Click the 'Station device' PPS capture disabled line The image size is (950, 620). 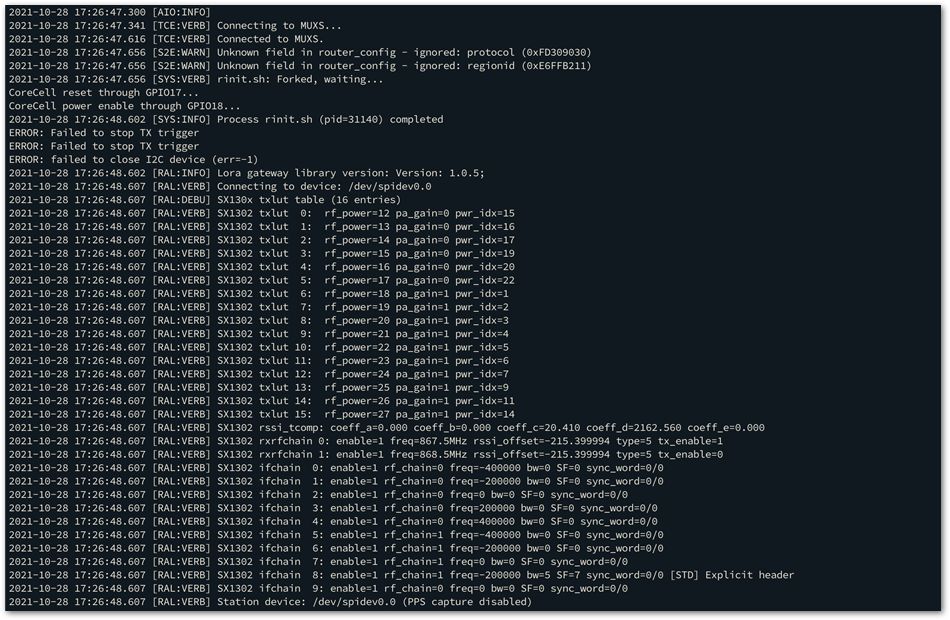tap(270, 601)
